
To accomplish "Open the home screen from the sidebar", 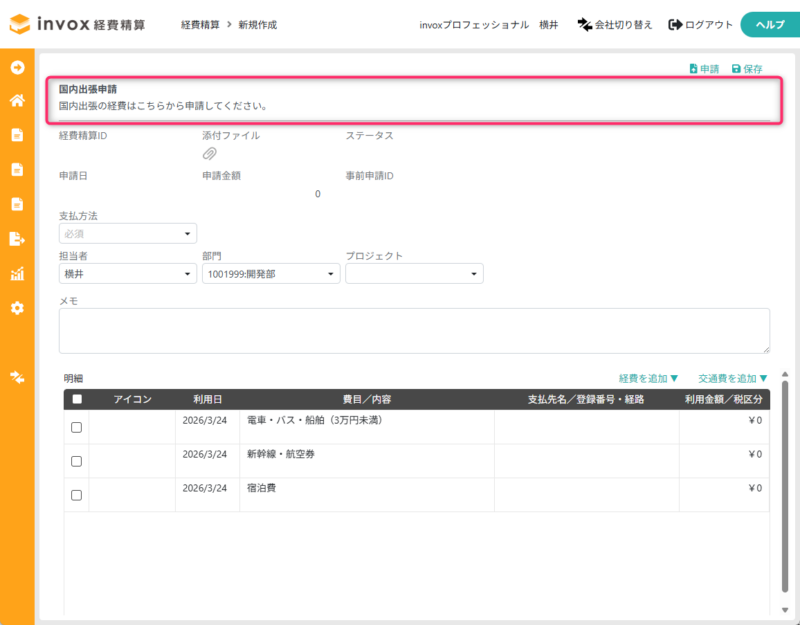I will pyautogui.click(x=15, y=101).
